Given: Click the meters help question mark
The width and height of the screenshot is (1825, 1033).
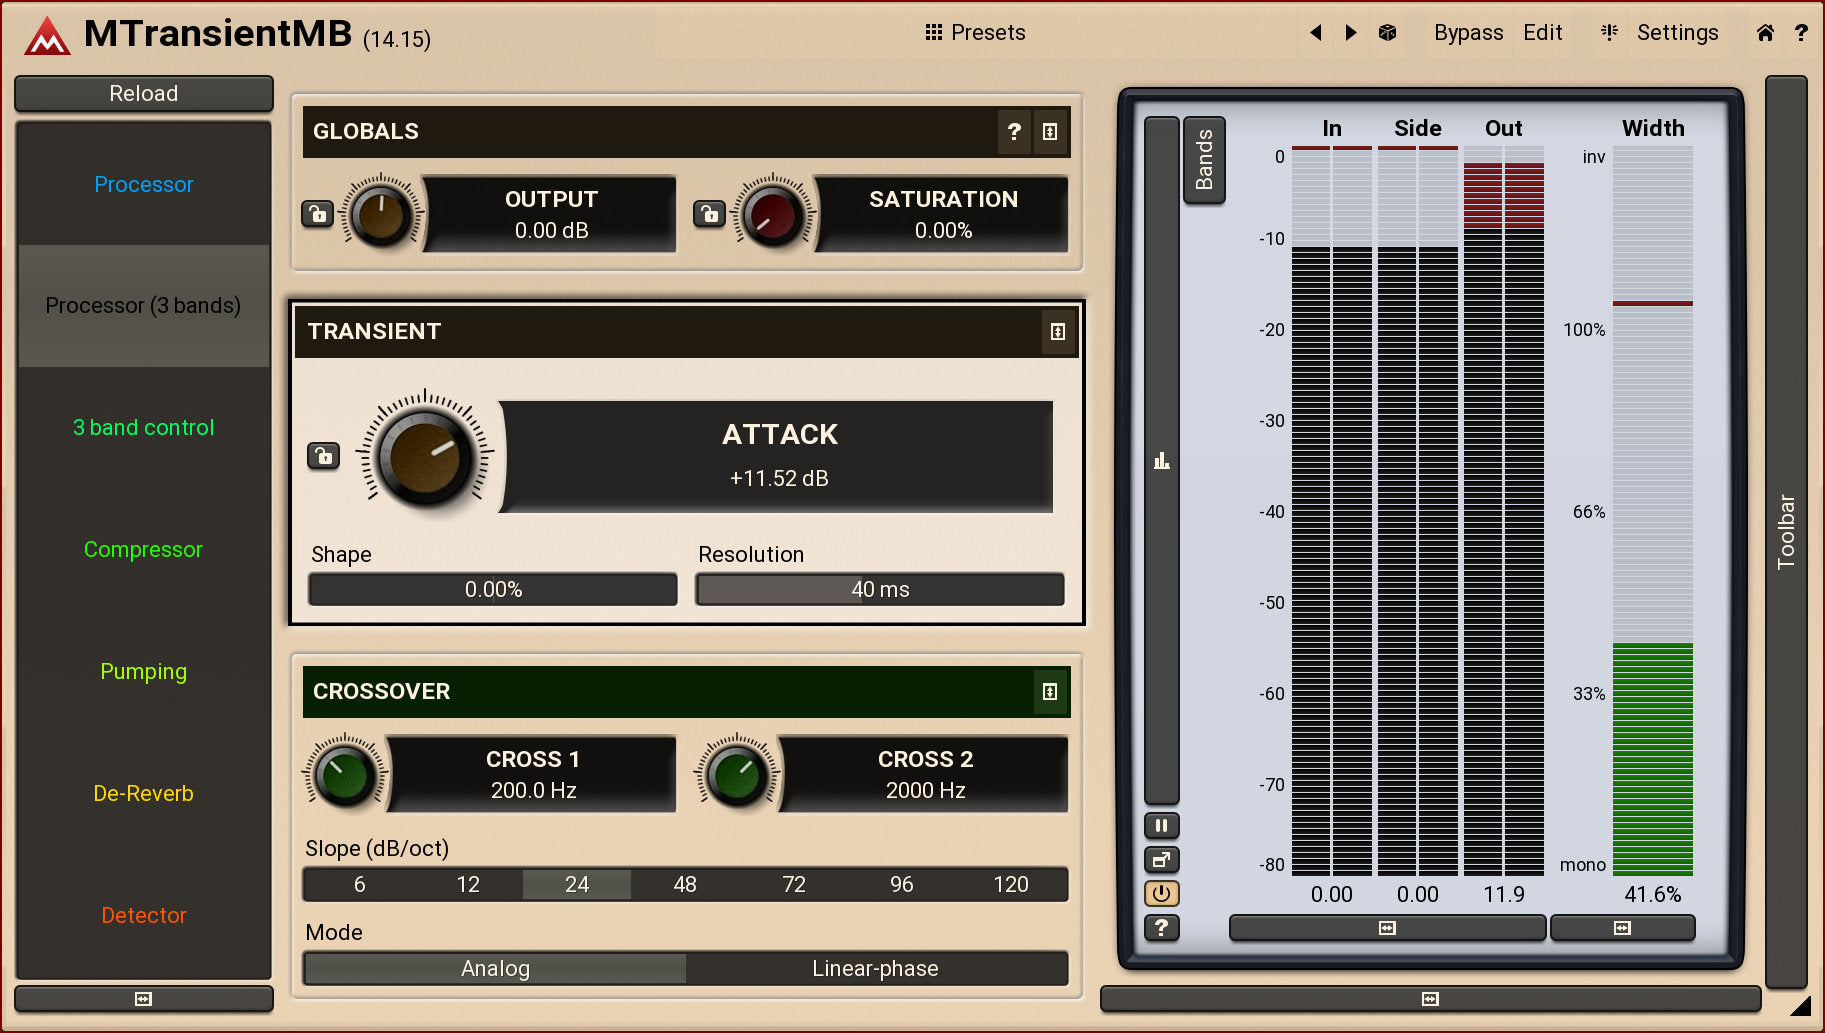Looking at the screenshot, I should (1161, 928).
